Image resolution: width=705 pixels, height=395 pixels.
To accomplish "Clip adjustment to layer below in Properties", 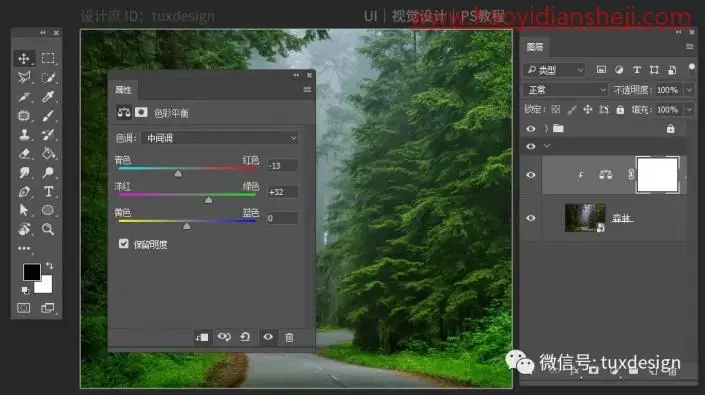I will click(x=202, y=337).
